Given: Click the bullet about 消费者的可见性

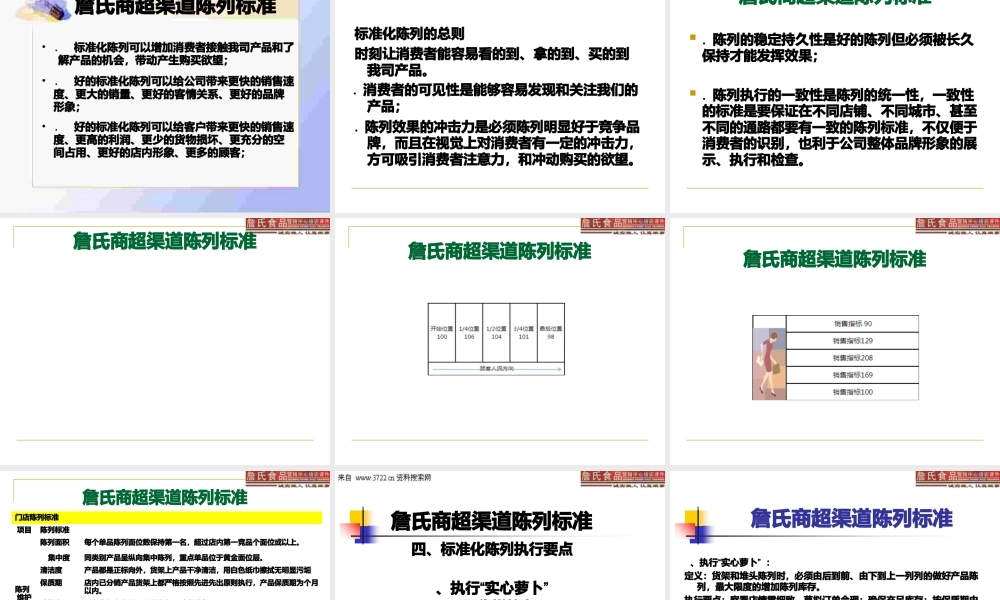Looking at the screenshot, I should 496,98.
